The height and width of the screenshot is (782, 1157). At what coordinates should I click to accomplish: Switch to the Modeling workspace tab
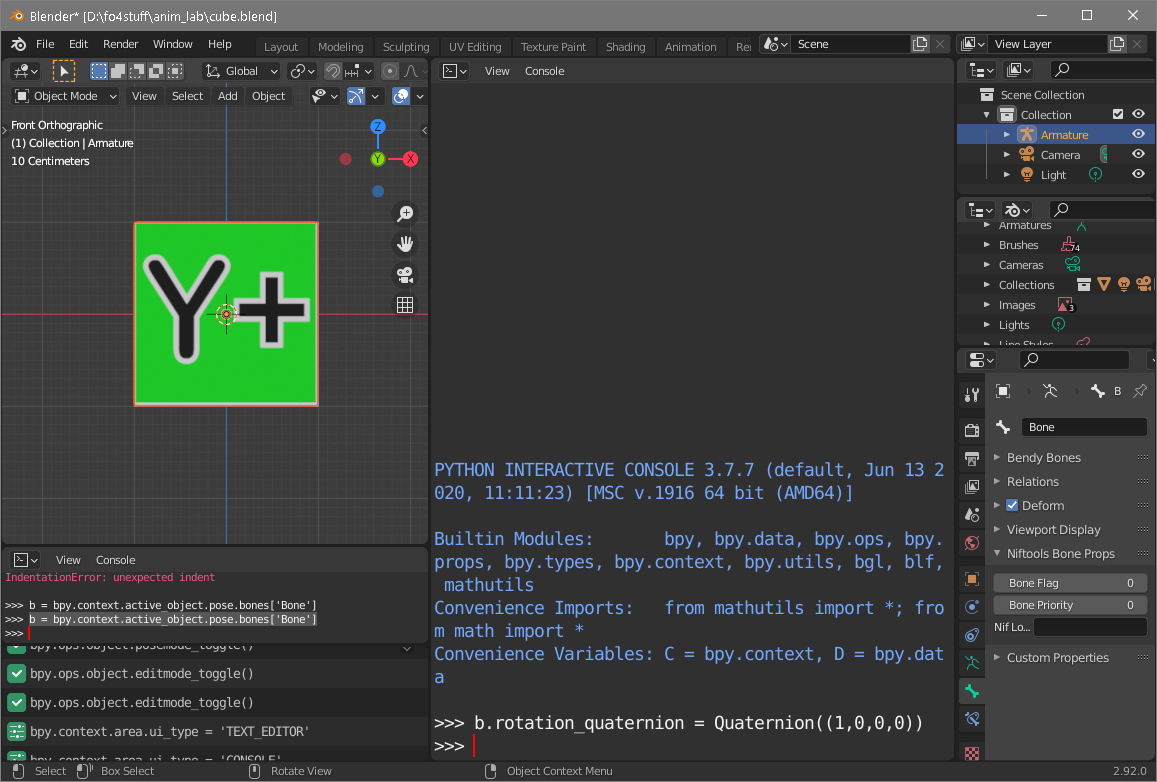(x=340, y=46)
